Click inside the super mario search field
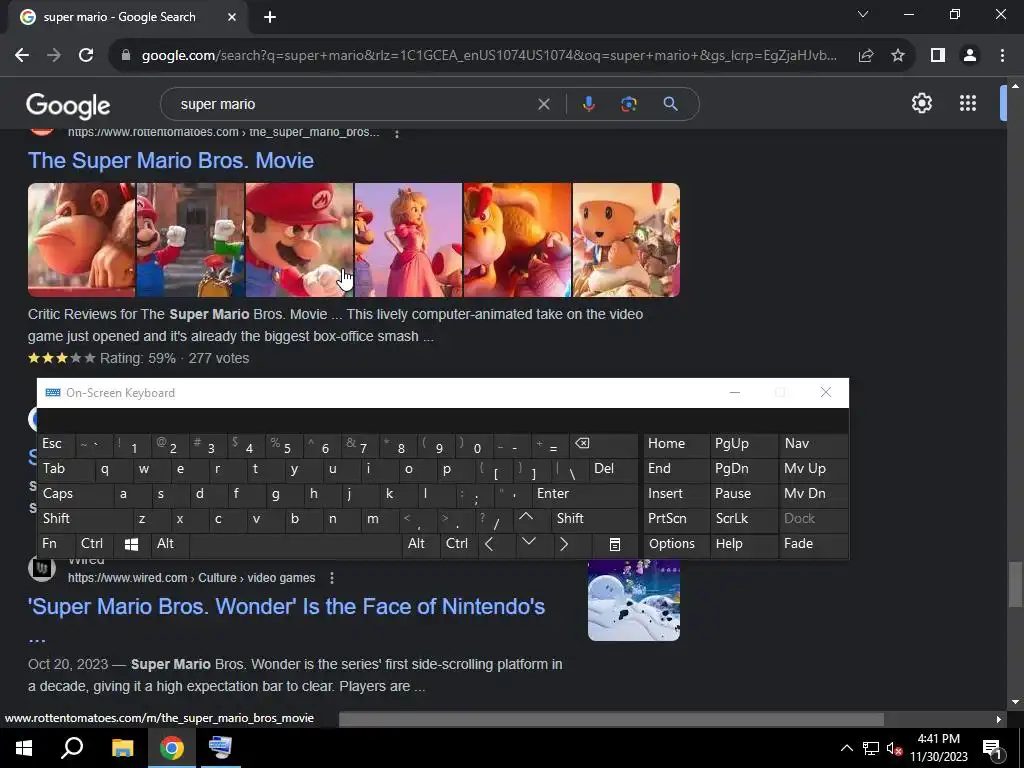Image resolution: width=1024 pixels, height=768 pixels. tap(353, 104)
